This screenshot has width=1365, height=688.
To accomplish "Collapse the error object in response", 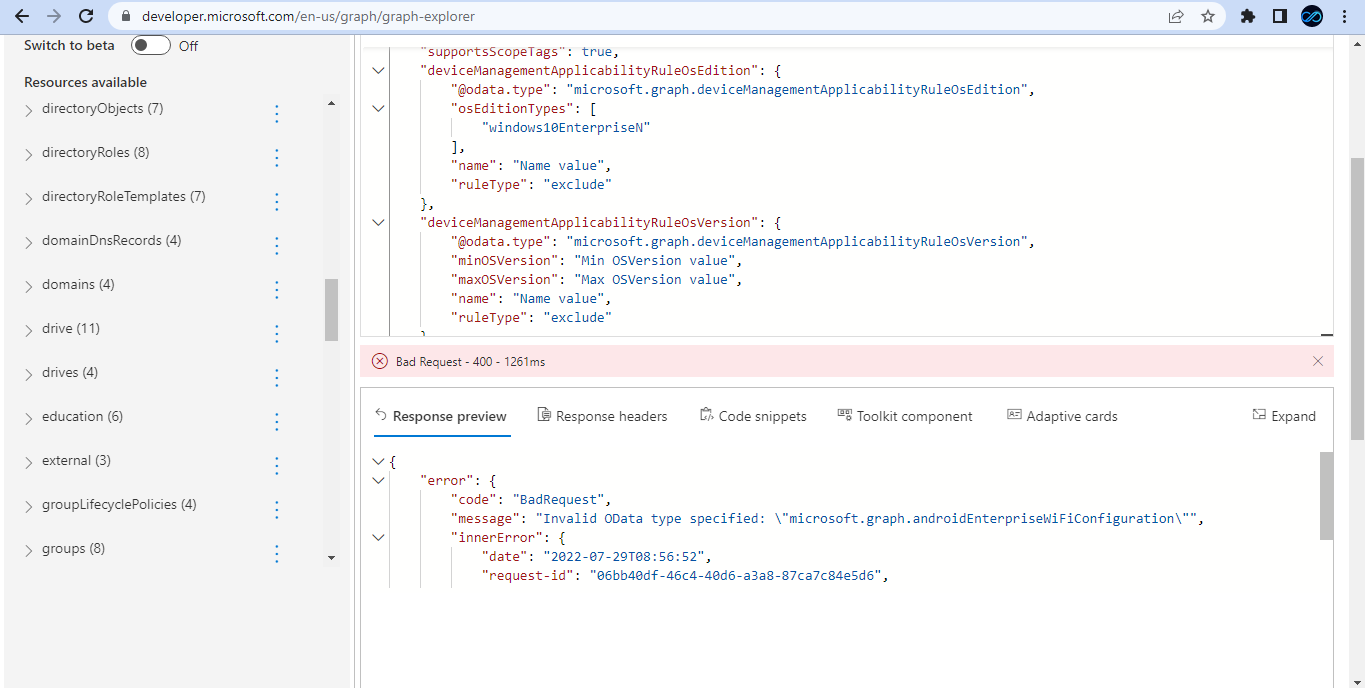I will (x=378, y=480).
